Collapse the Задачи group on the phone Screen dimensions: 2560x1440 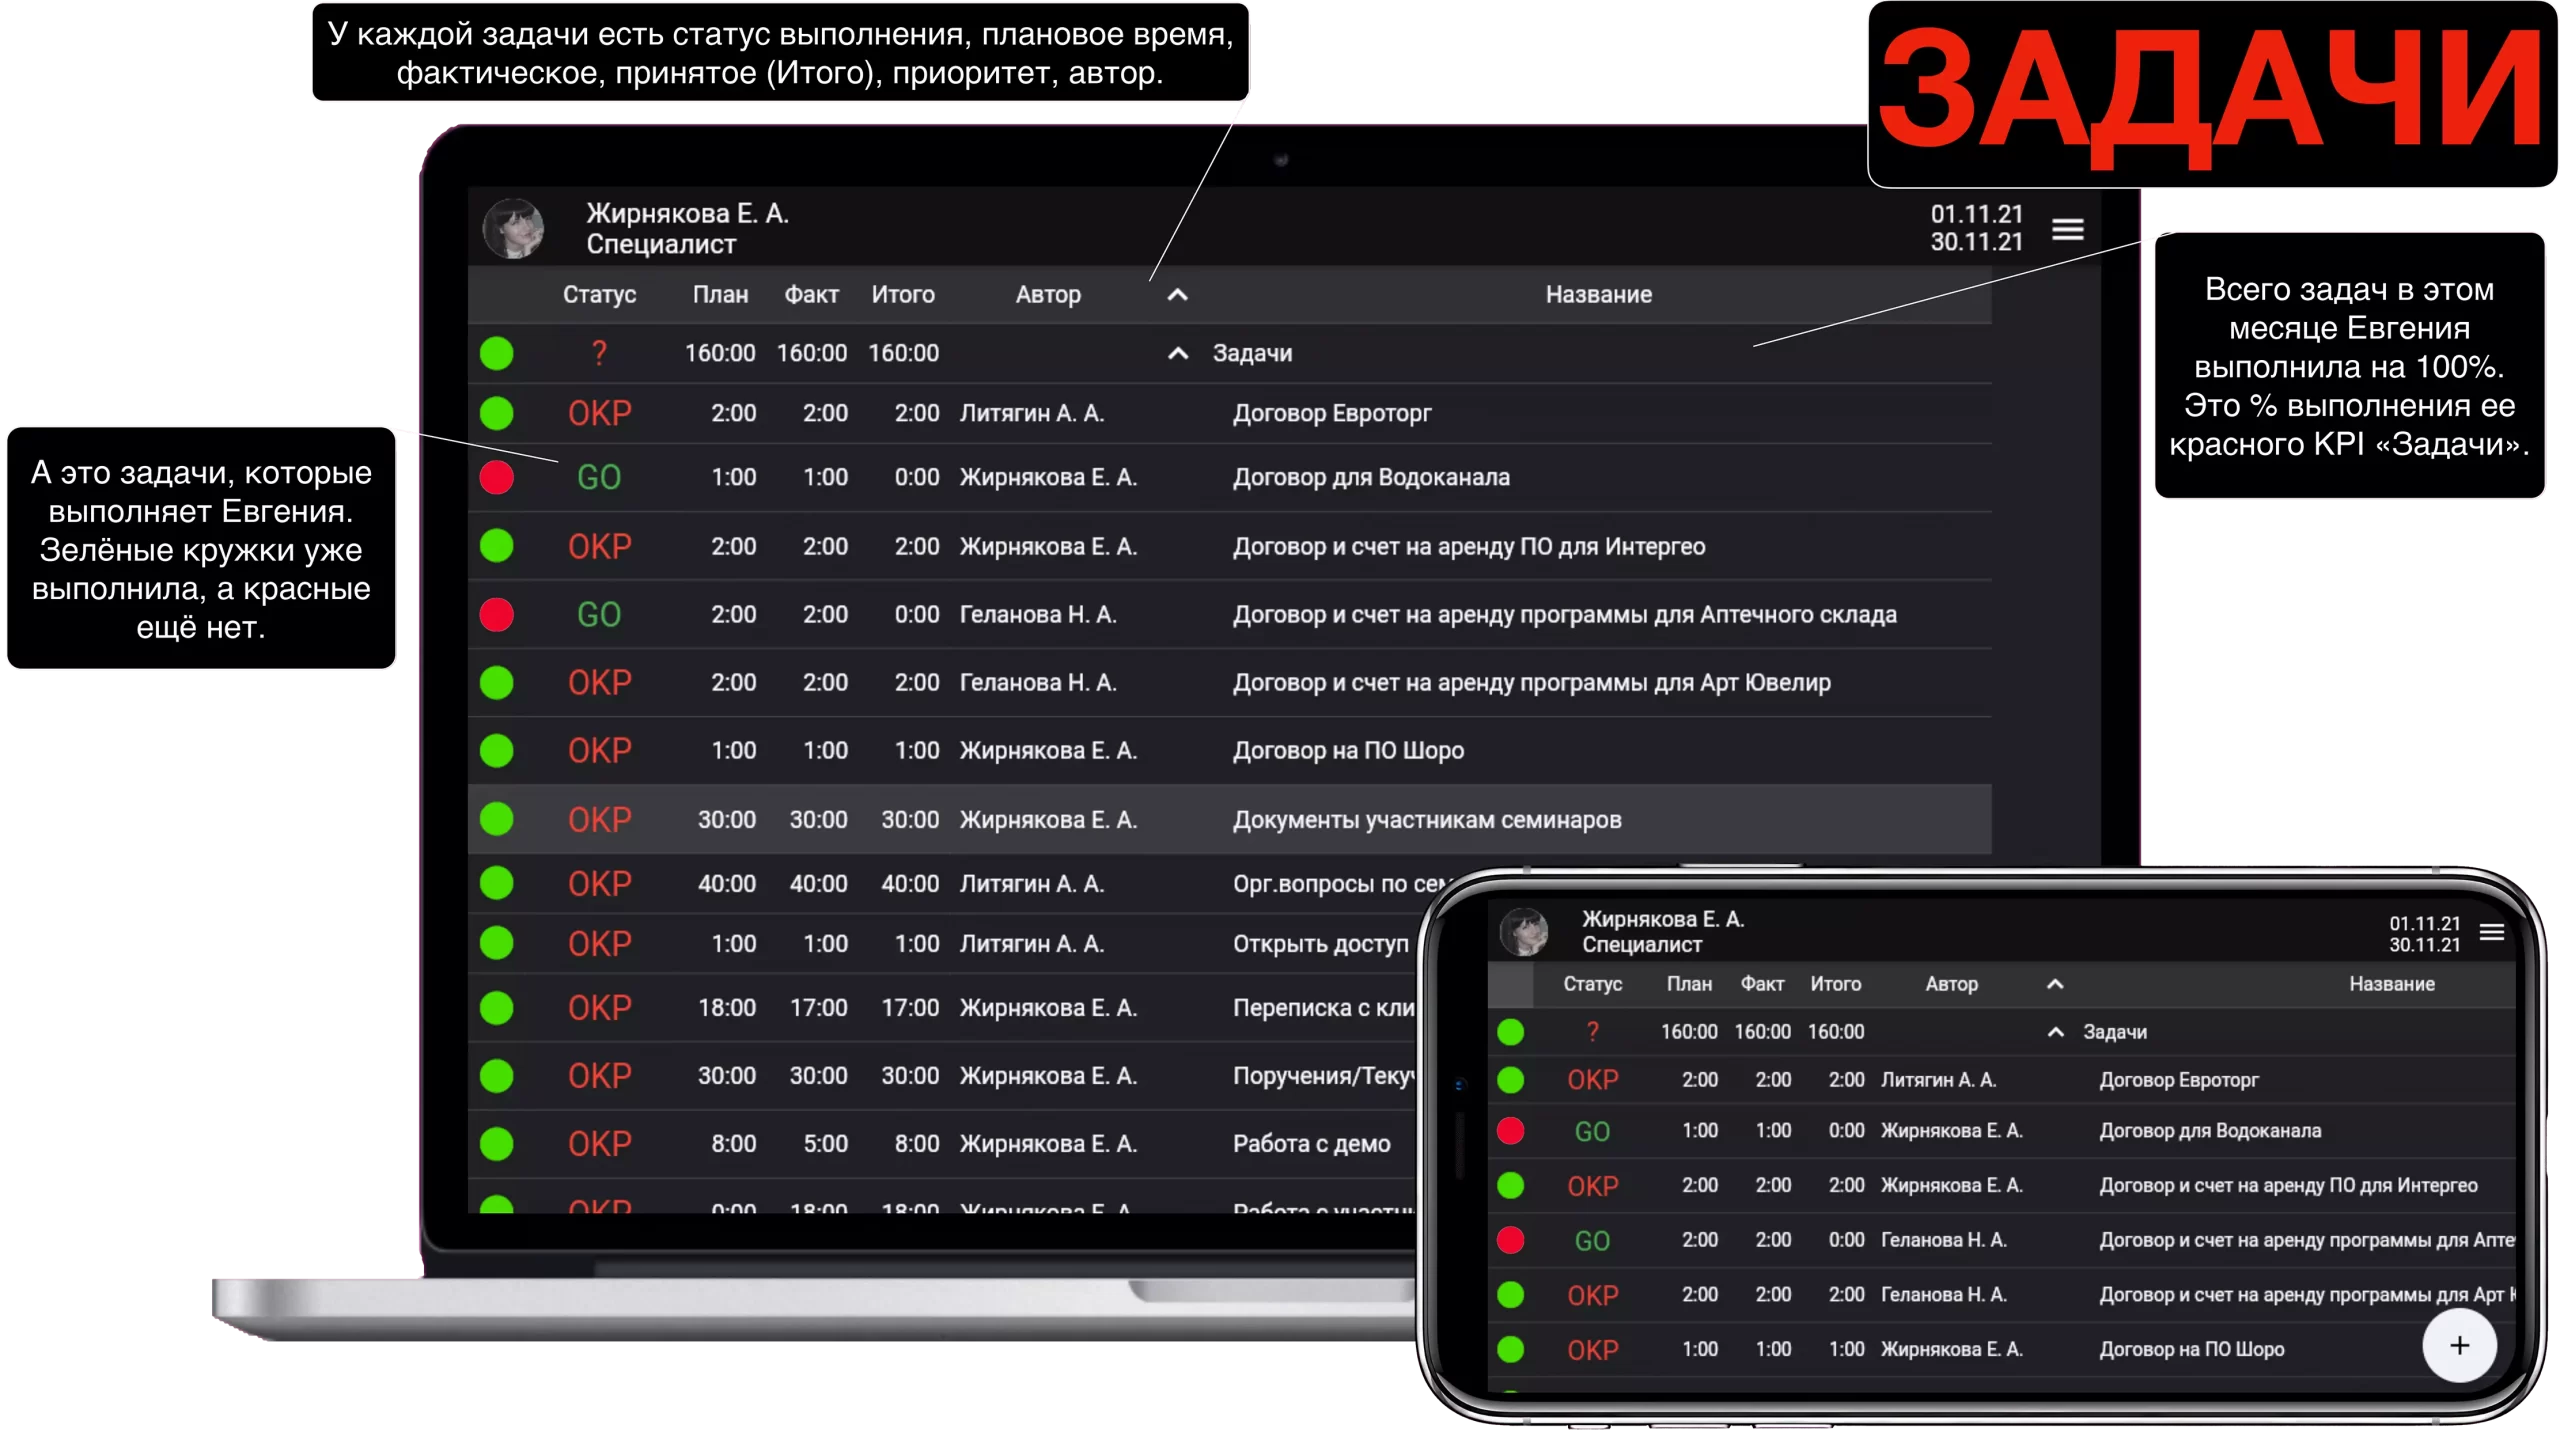[2055, 1032]
